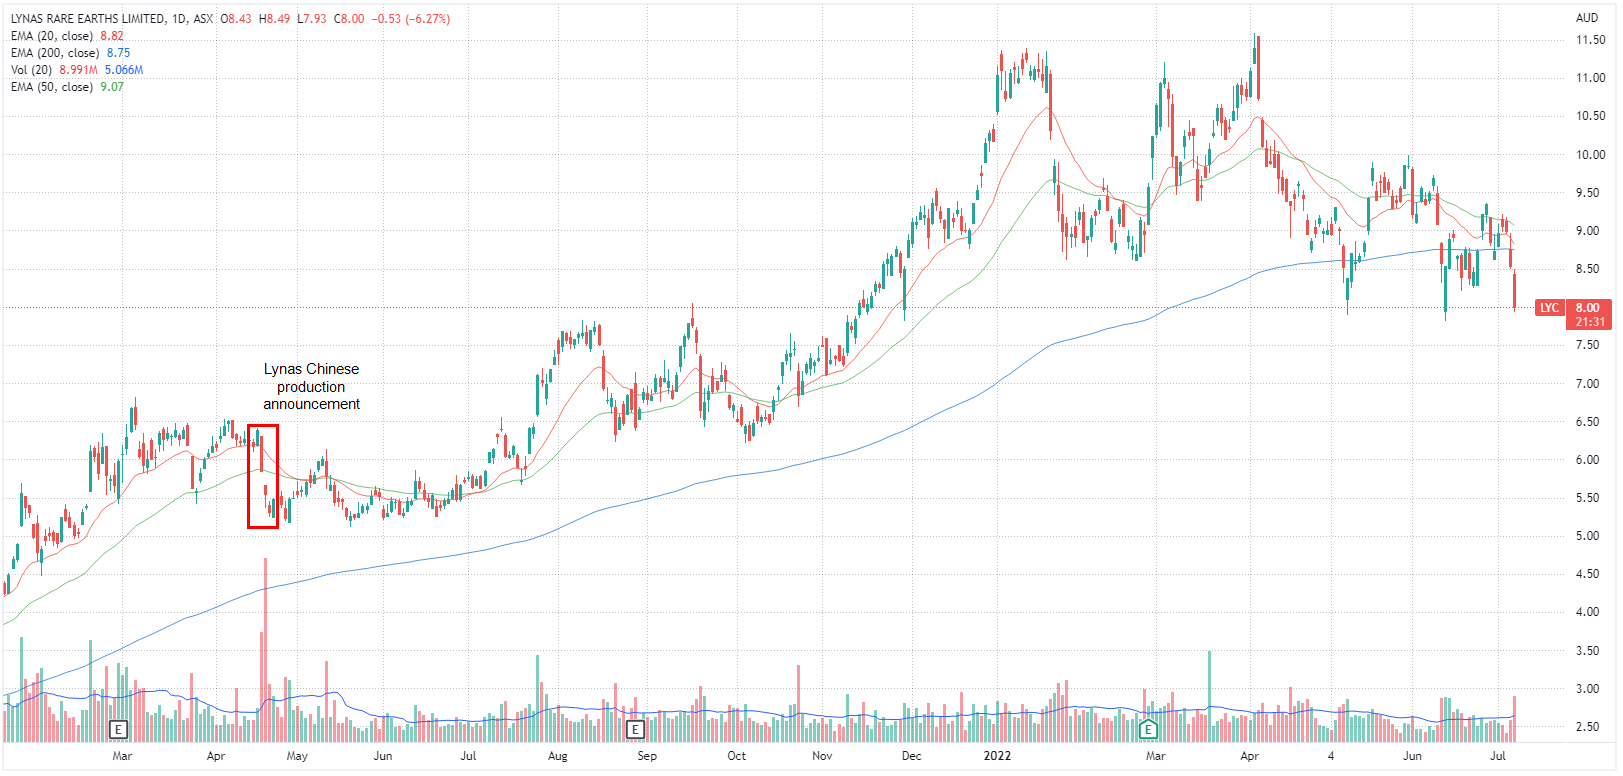Click the first earnings marker before Mar 2021
The height and width of the screenshot is (776, 1623).
(119, 729)
